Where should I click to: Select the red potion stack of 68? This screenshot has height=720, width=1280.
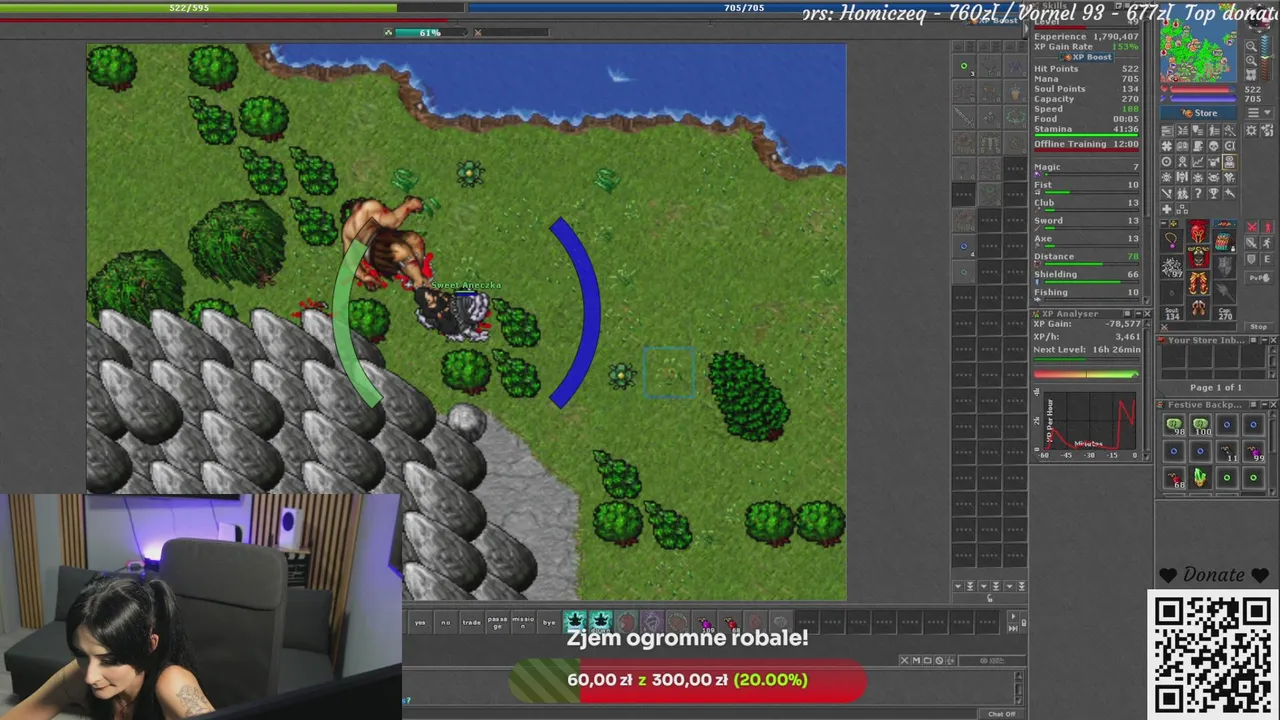pos(1175,478)
